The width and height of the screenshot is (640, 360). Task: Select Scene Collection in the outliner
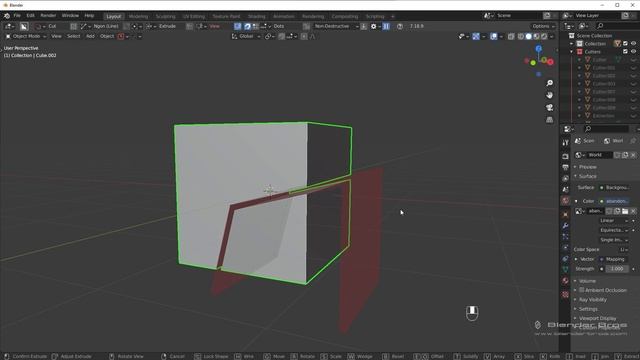coord(594,36)
